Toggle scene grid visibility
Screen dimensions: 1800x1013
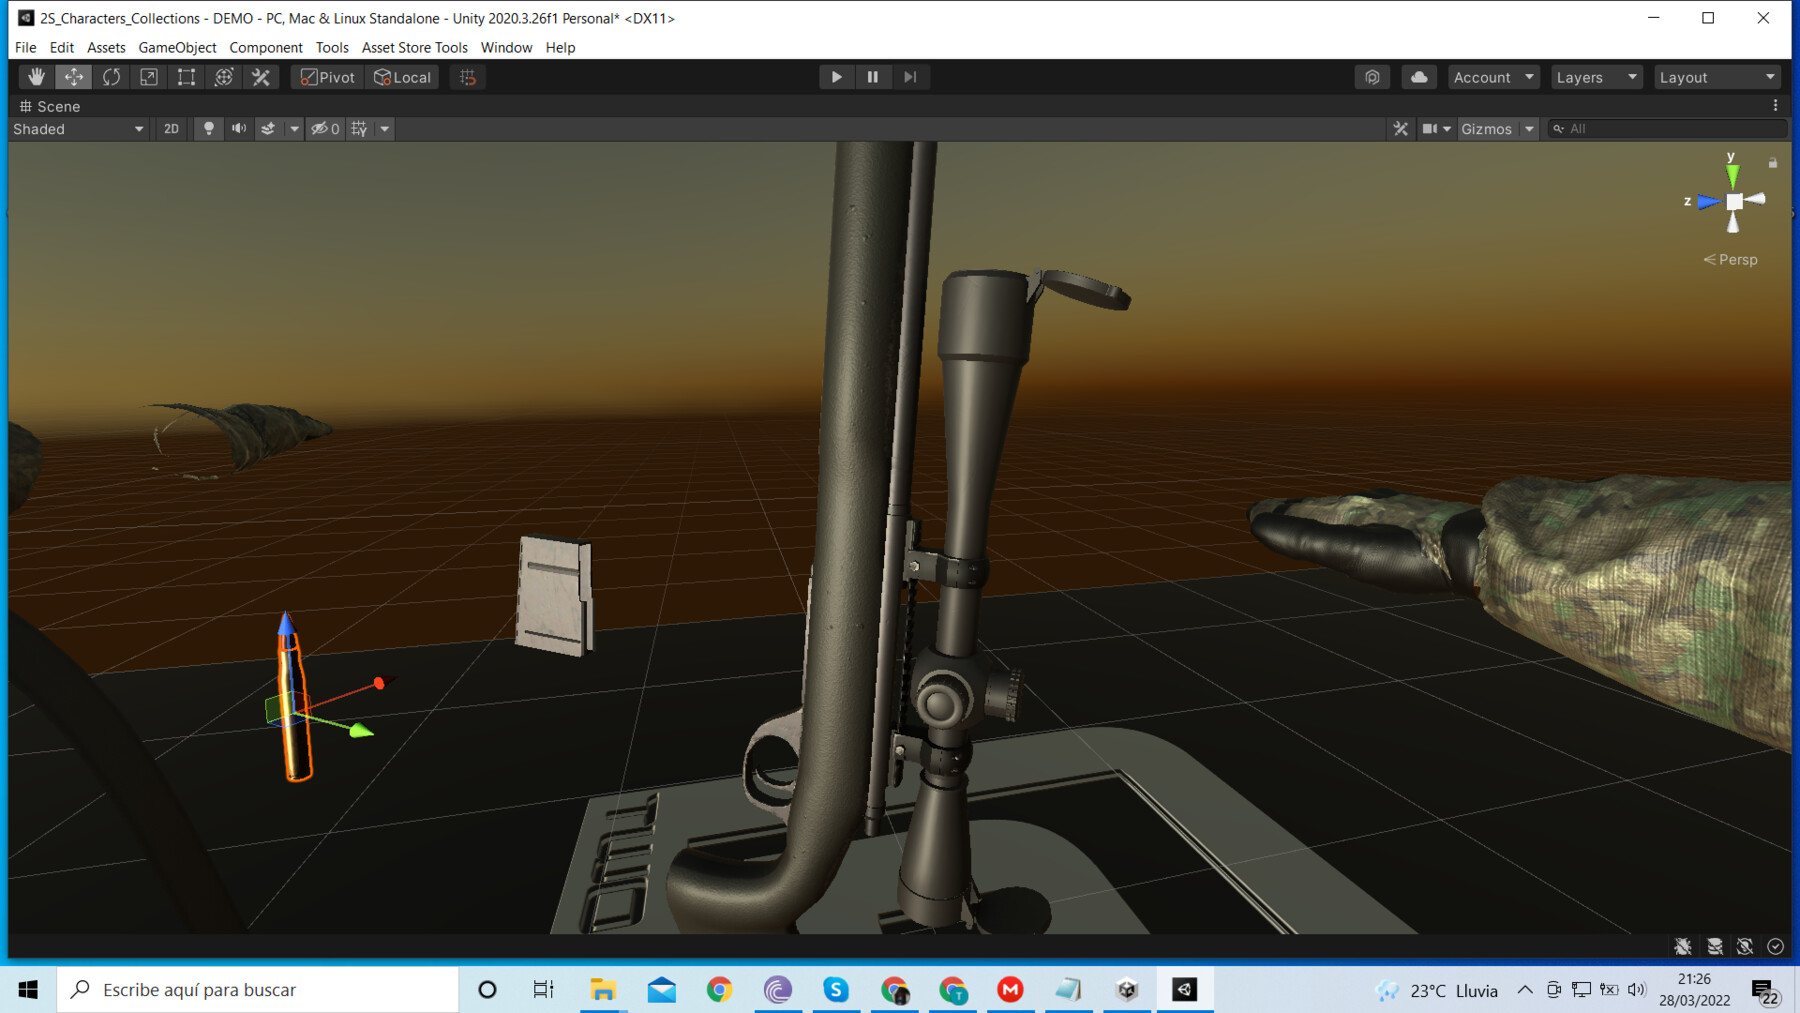359,129
